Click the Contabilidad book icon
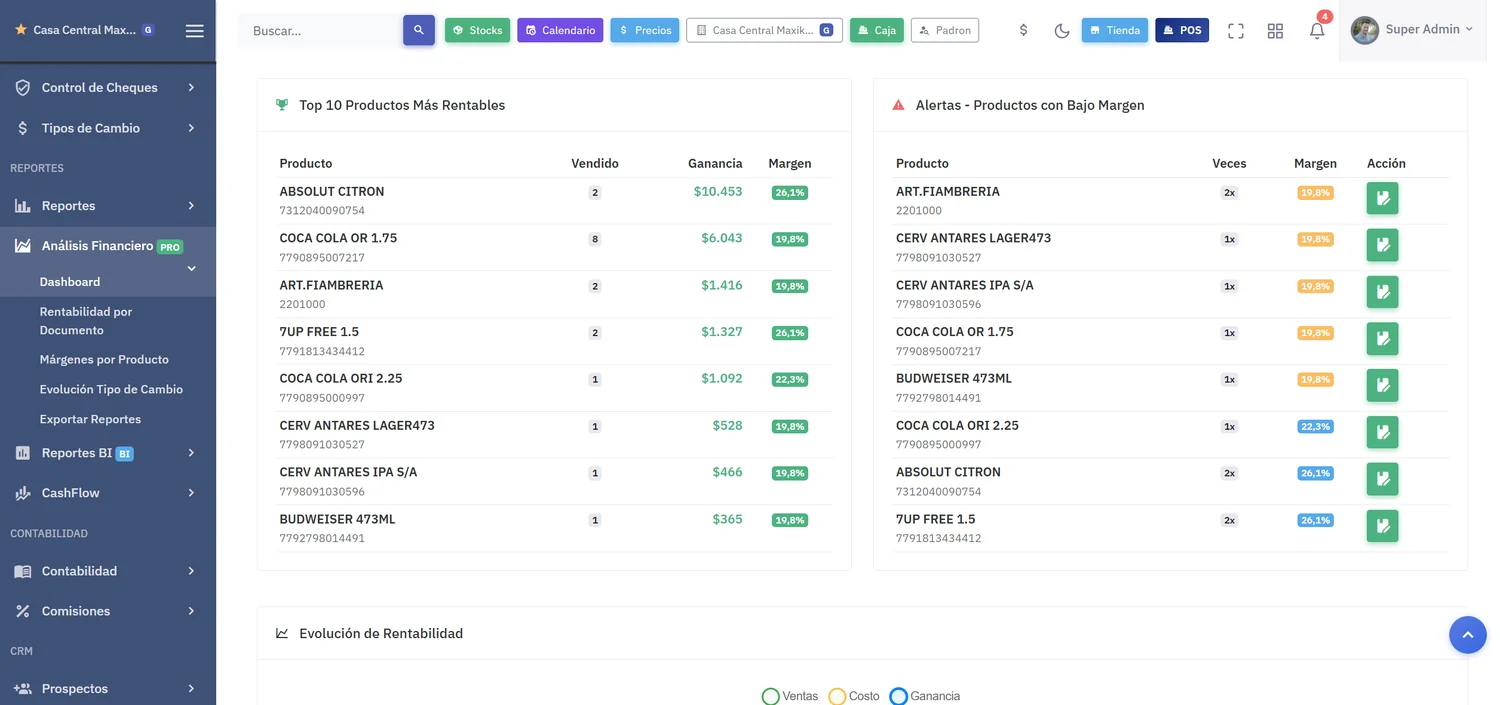This screenshot has width=1500, height=705. (22, 571)
